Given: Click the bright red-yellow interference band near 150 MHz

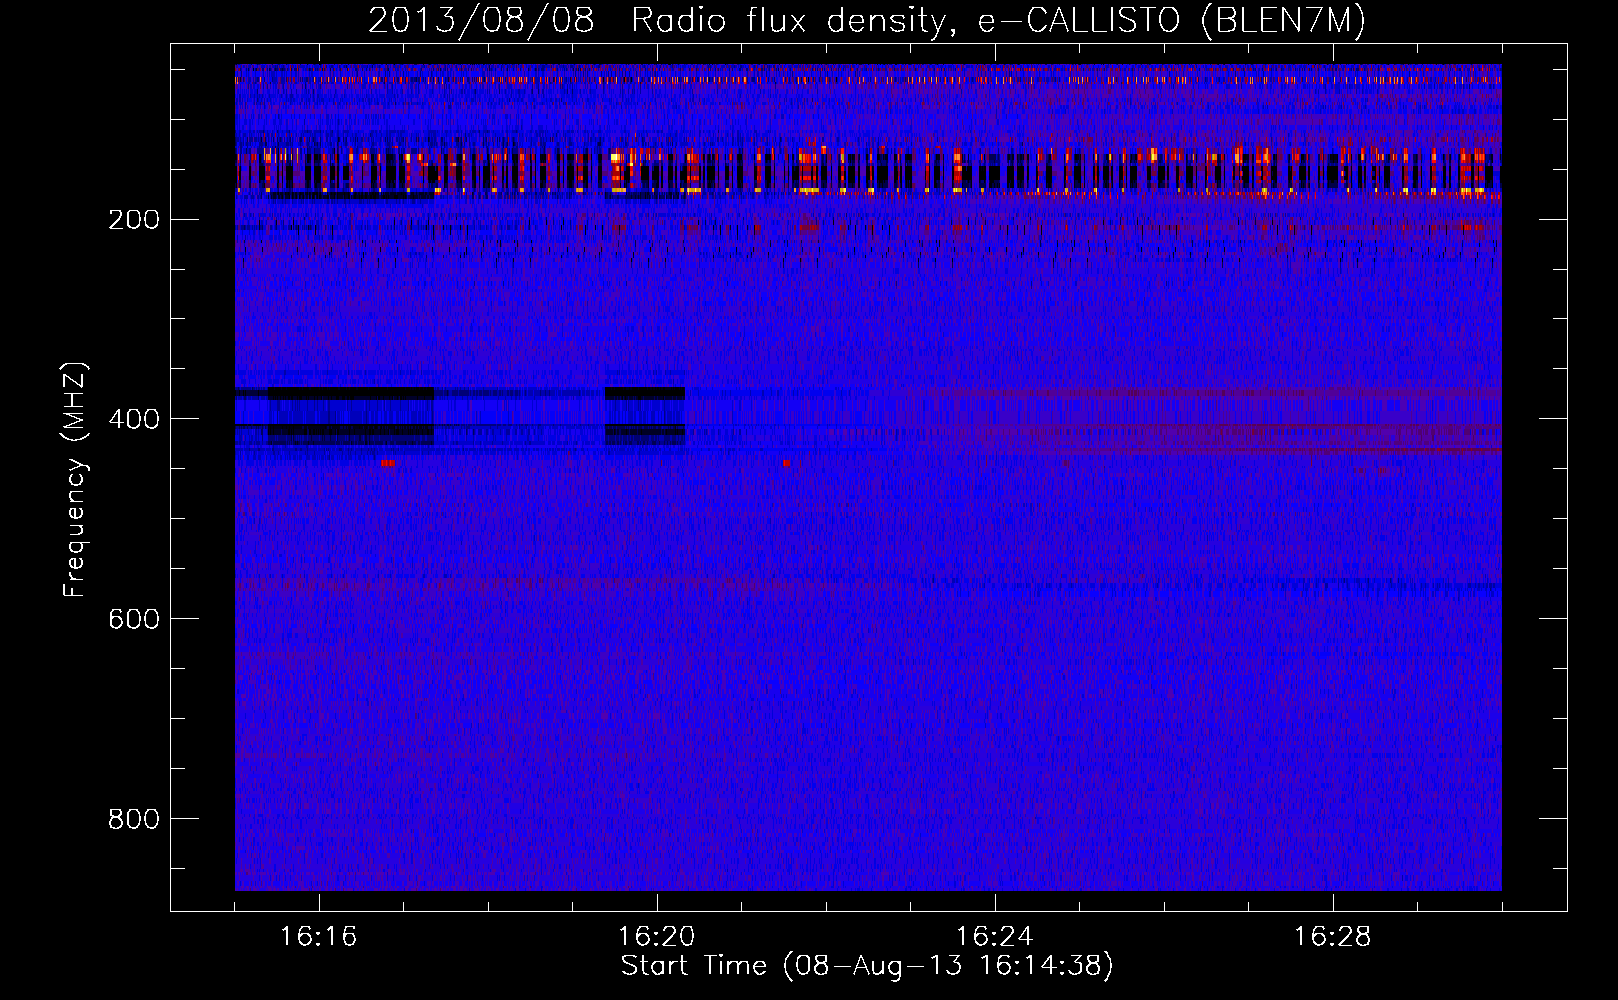Looking at the screenshot, I should pyautogui.click(x=868, y=170).
